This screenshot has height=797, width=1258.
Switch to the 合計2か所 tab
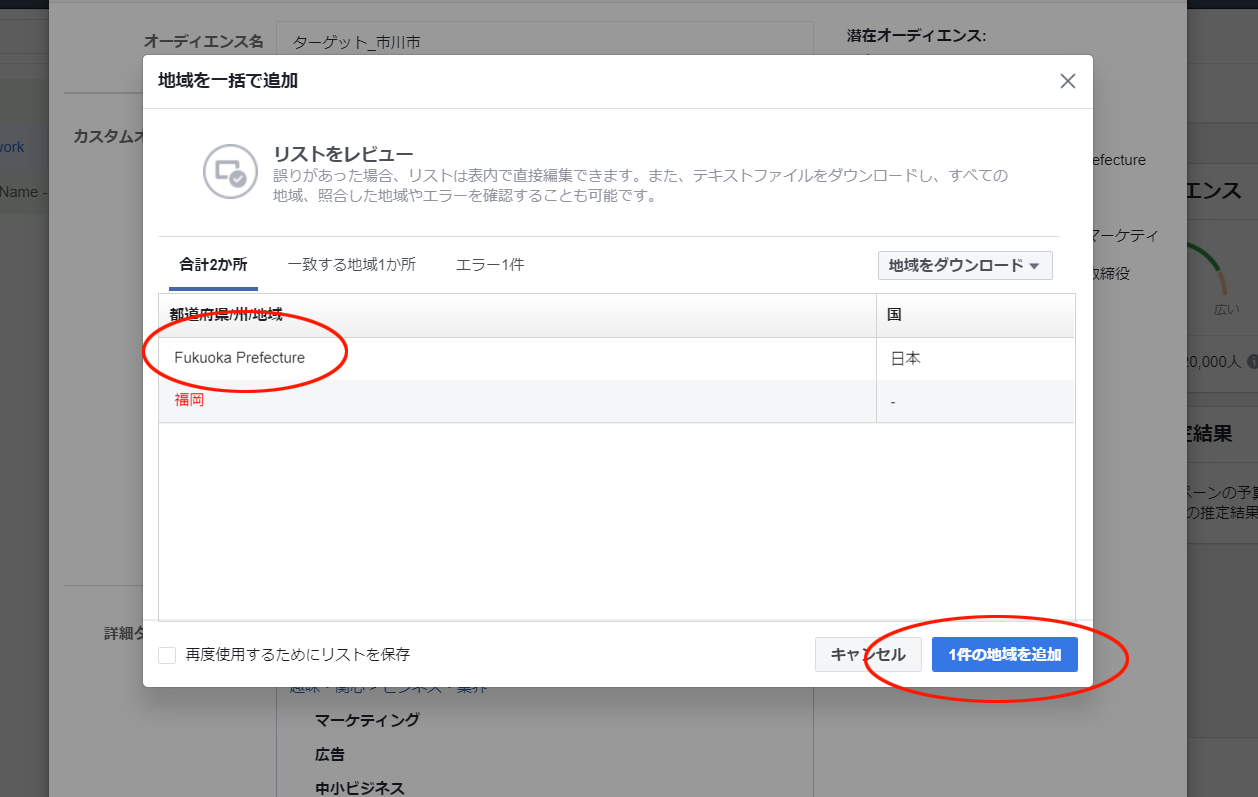[x=213, y=265]
